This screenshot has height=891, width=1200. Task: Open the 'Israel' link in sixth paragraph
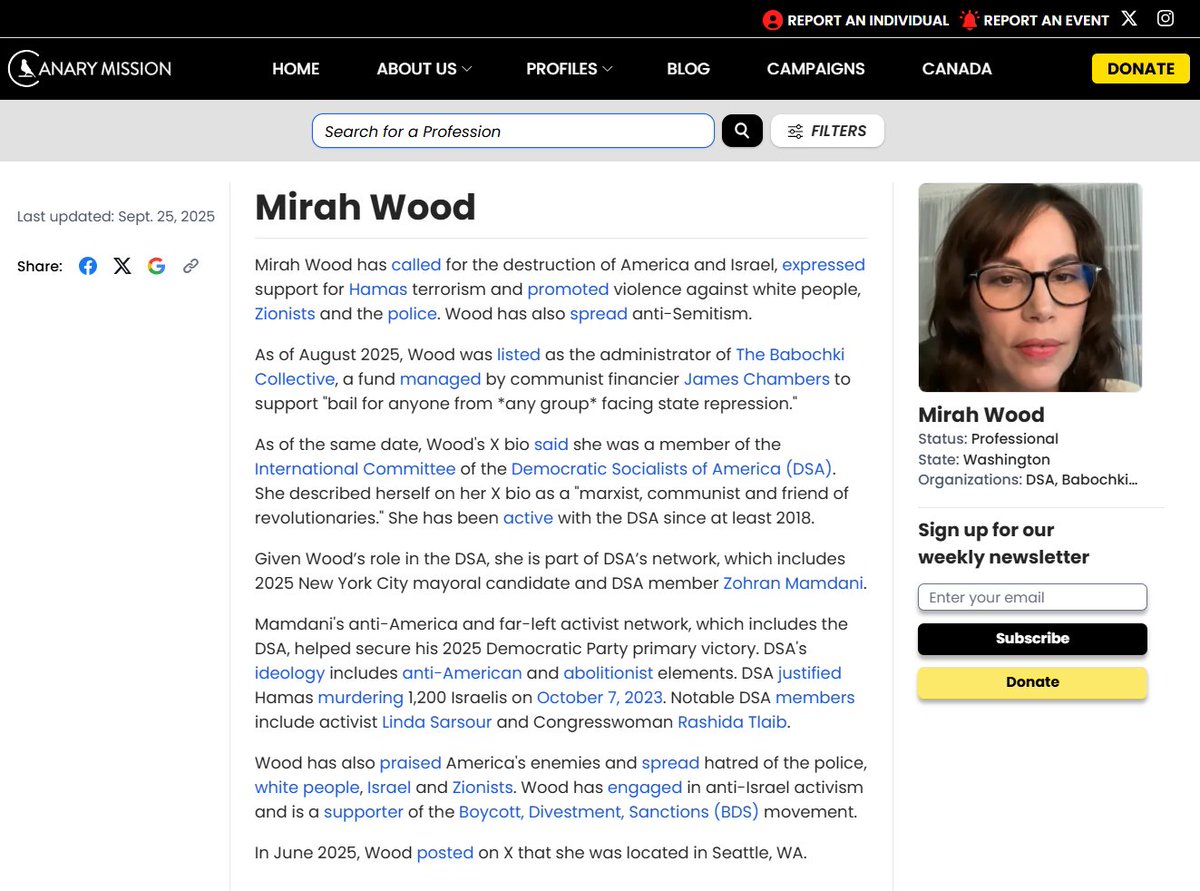click(389, 787)
